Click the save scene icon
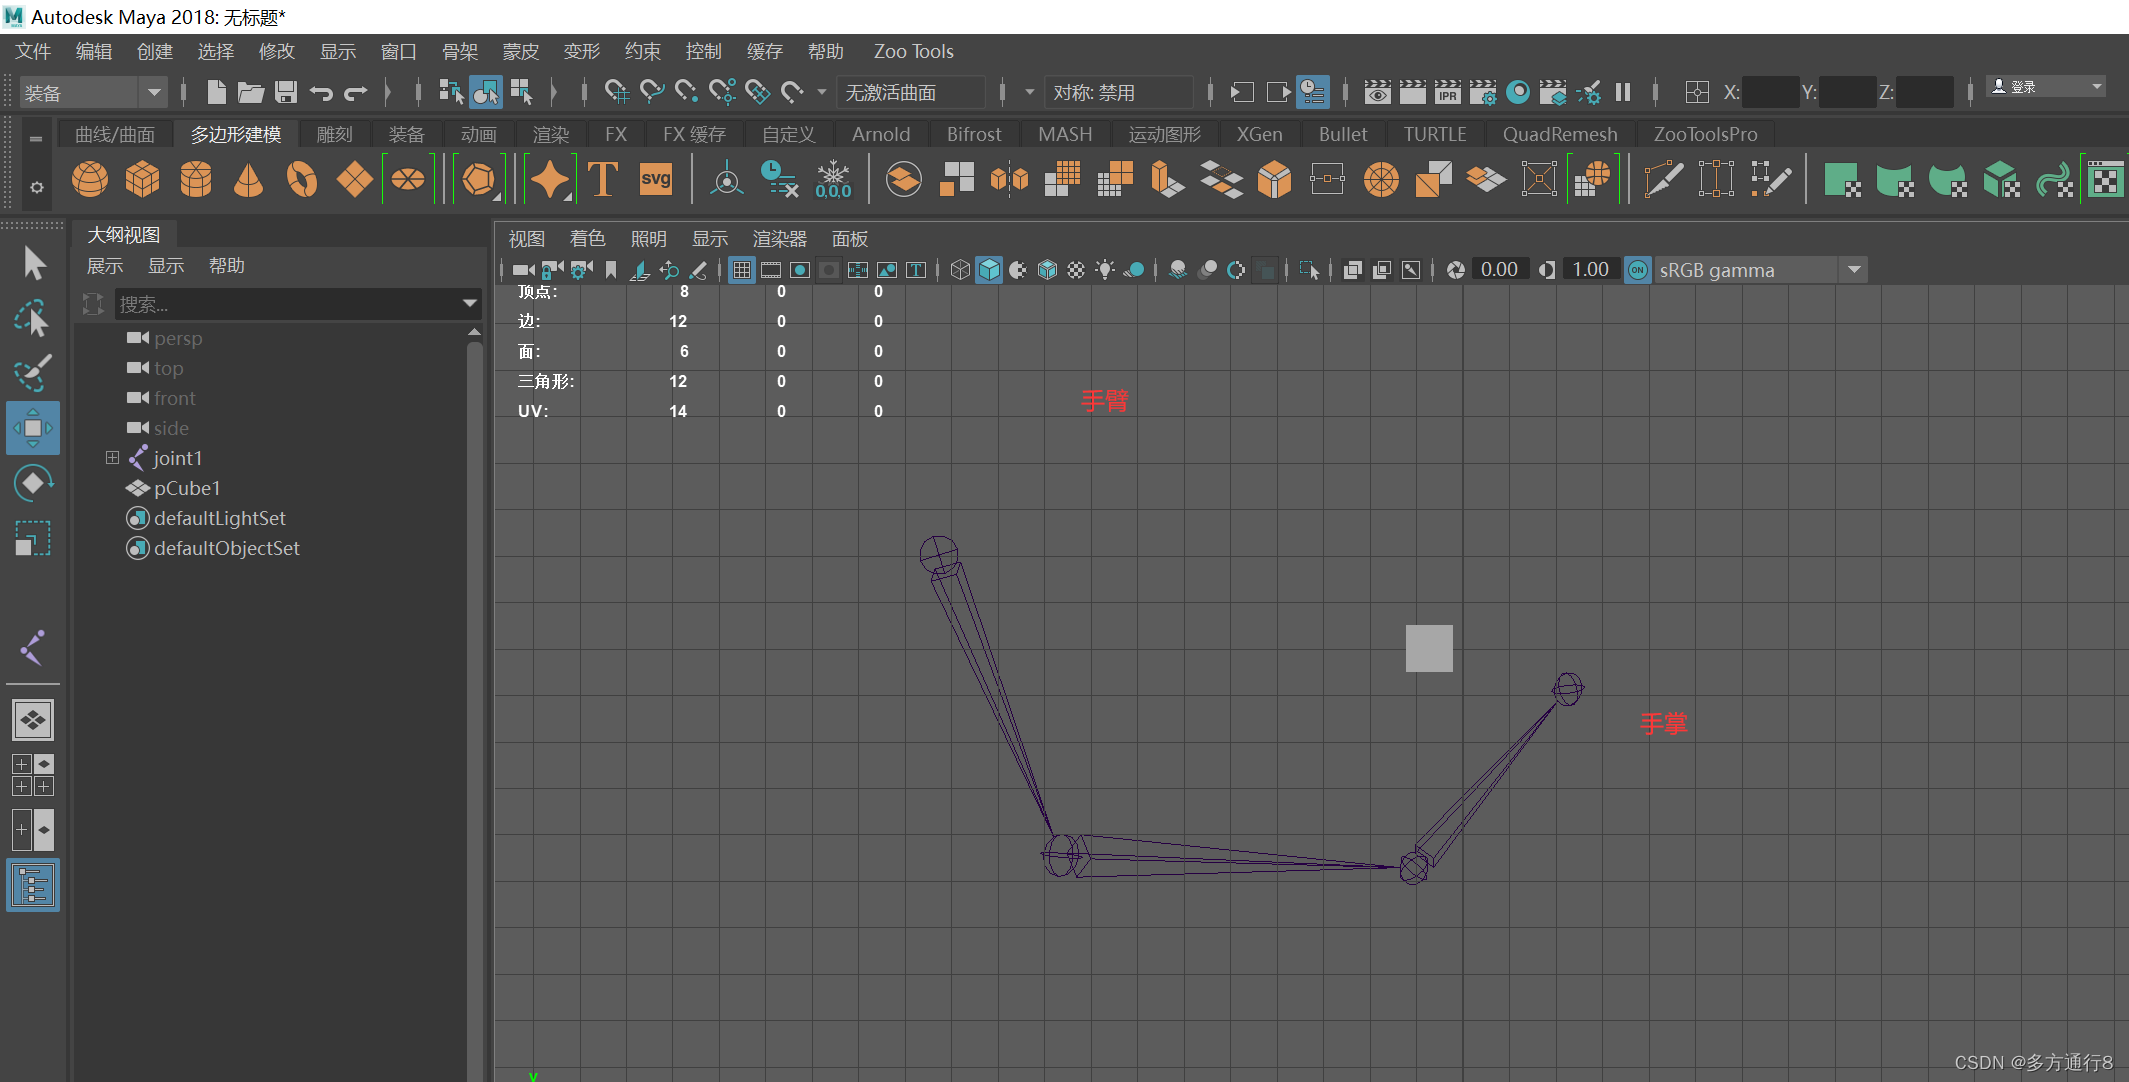2129x1082 pixels. coord(286,93)
